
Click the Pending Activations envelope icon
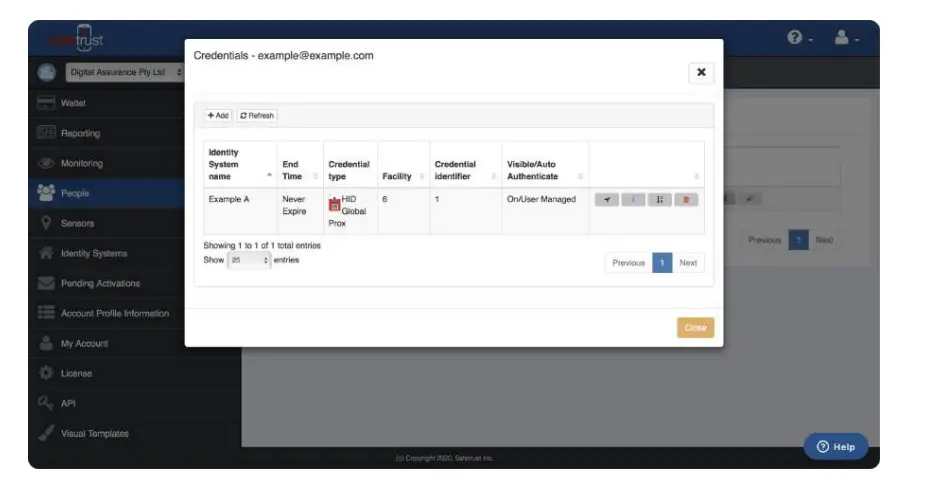[x=46, y=283]
